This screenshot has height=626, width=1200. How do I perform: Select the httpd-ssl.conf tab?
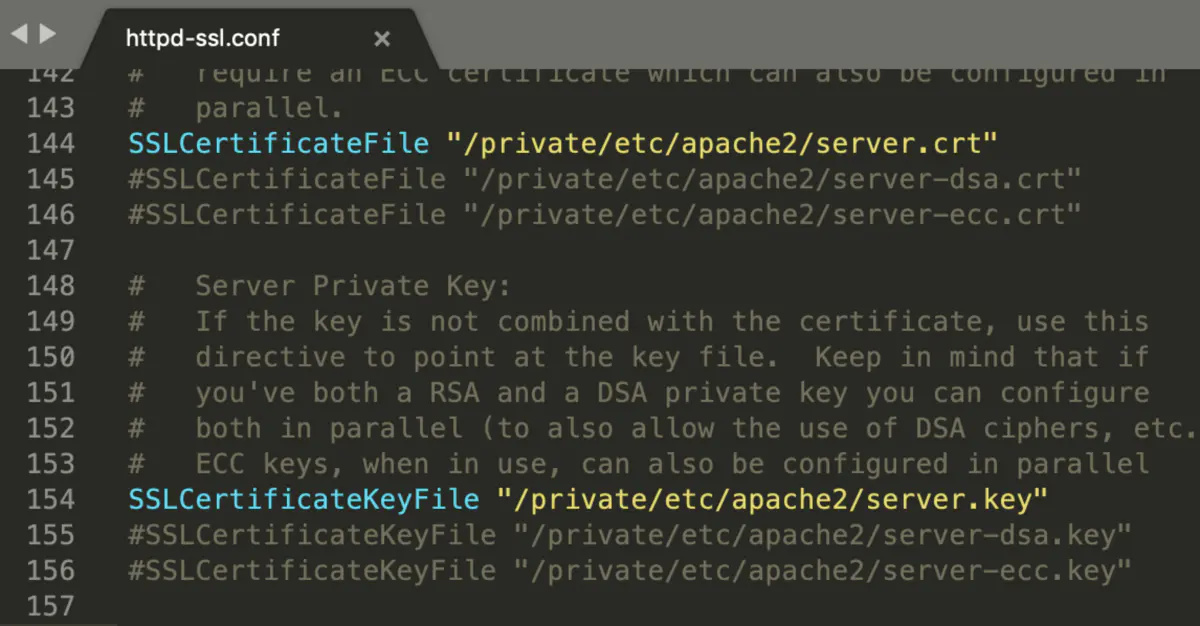click(x=203, y=39)
